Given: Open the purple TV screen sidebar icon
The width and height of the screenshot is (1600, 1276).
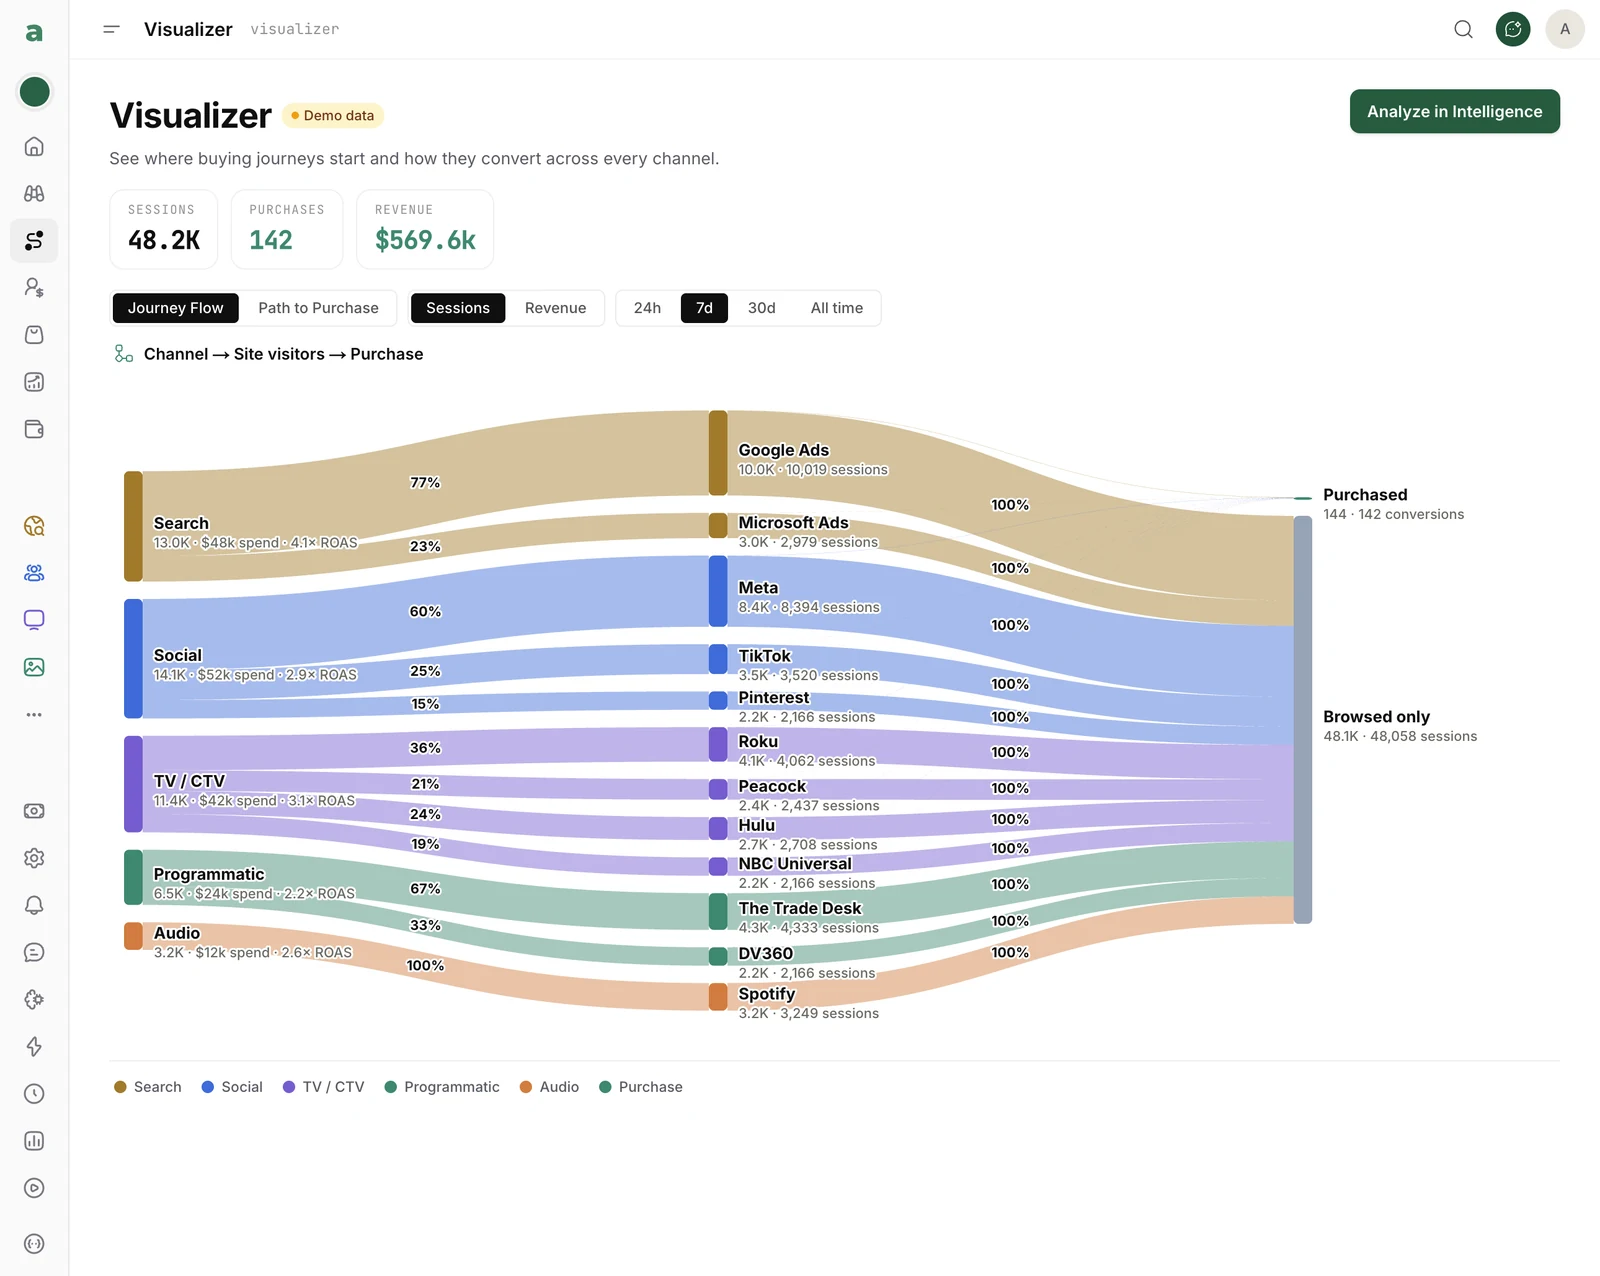Looking at the screenshot, I should click(x=34, y=620).
